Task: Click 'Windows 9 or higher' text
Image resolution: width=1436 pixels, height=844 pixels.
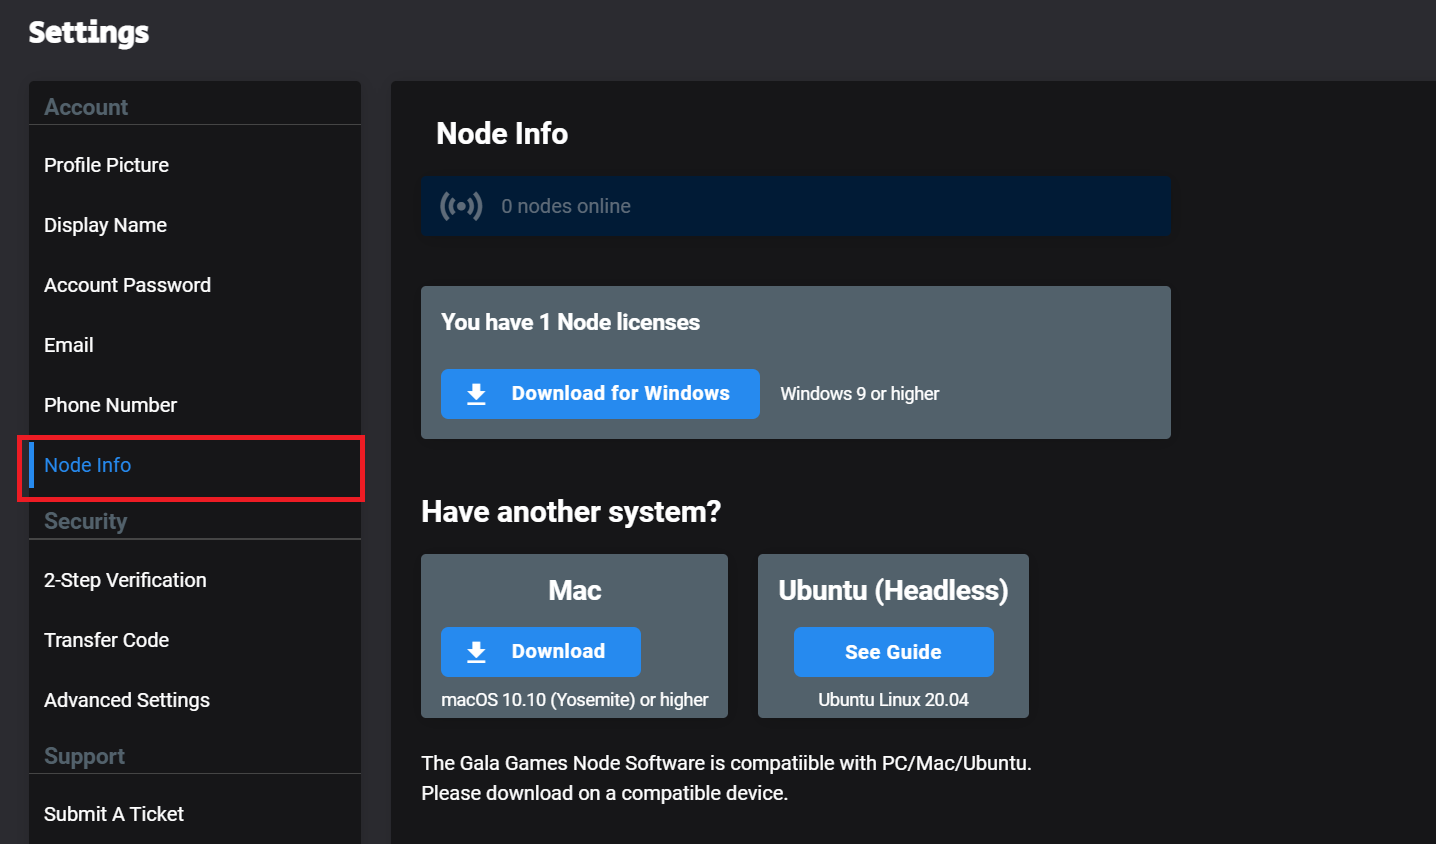Action: coord(860,394)
